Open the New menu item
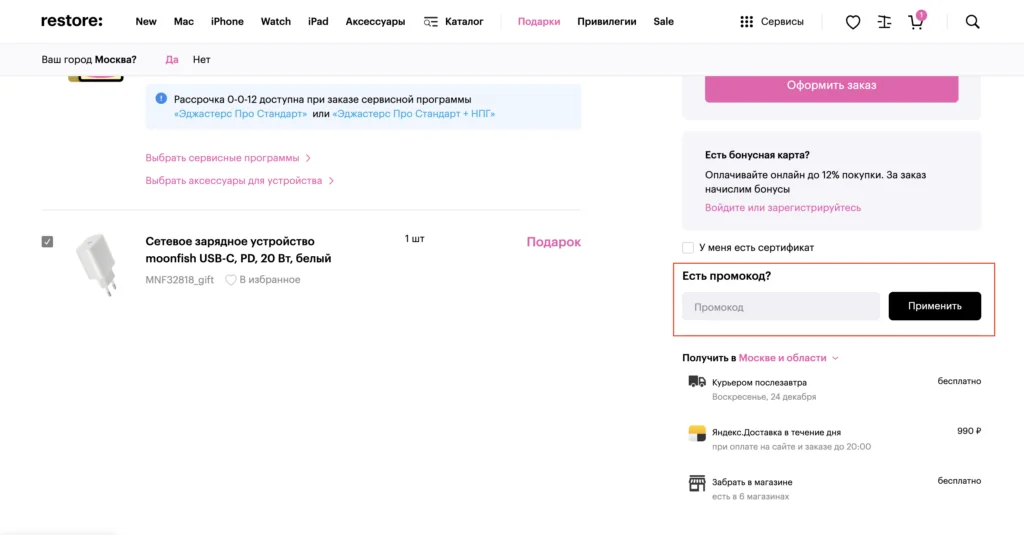 pos(146,22)
